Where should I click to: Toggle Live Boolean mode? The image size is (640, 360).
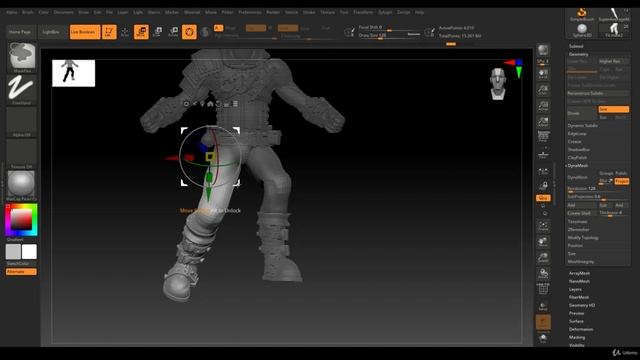[85, 32]
